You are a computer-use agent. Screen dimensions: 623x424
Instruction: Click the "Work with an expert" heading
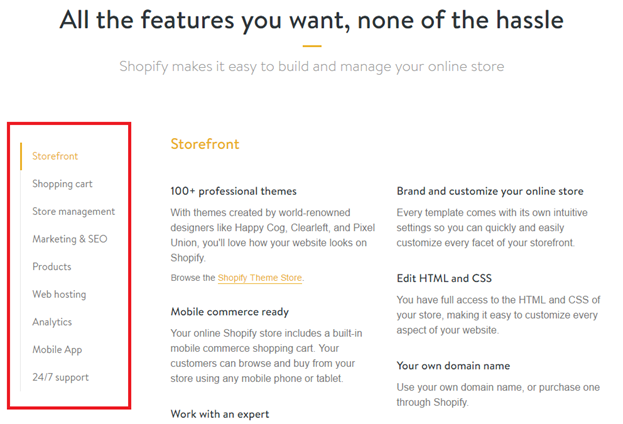point(219,414)
